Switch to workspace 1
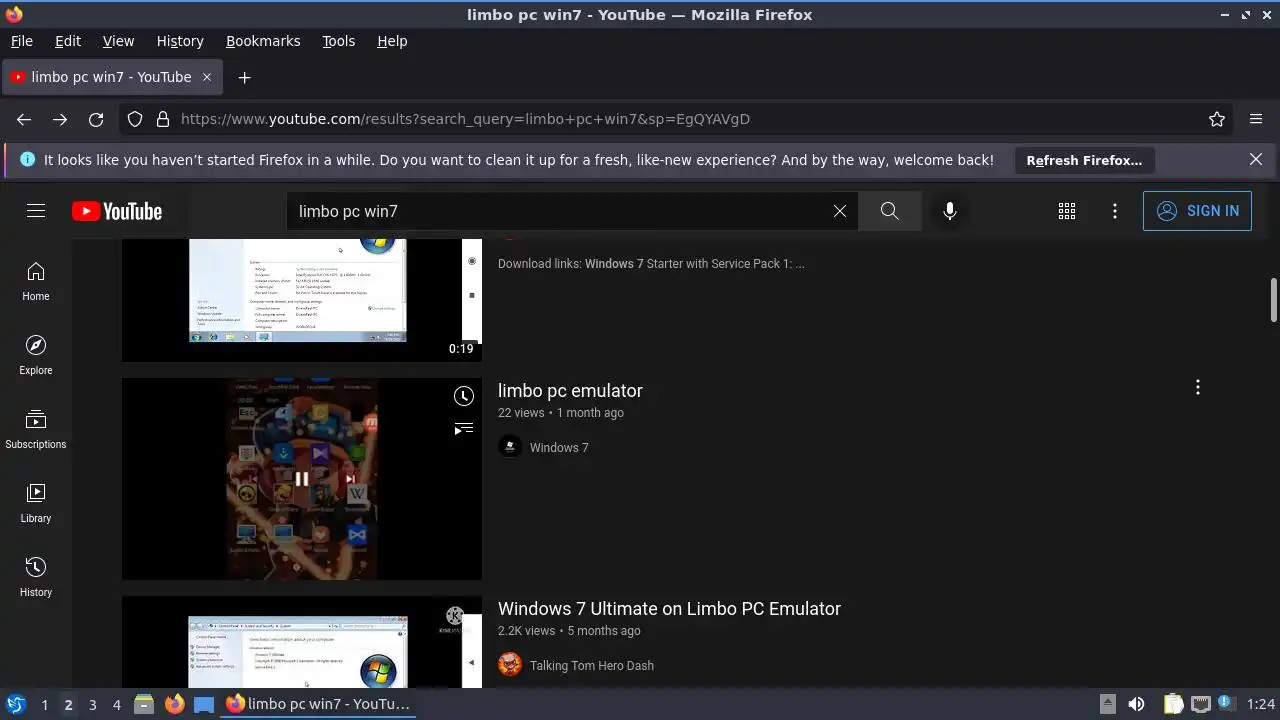This screenshot has height=720, width=1280. click(44, 705)
